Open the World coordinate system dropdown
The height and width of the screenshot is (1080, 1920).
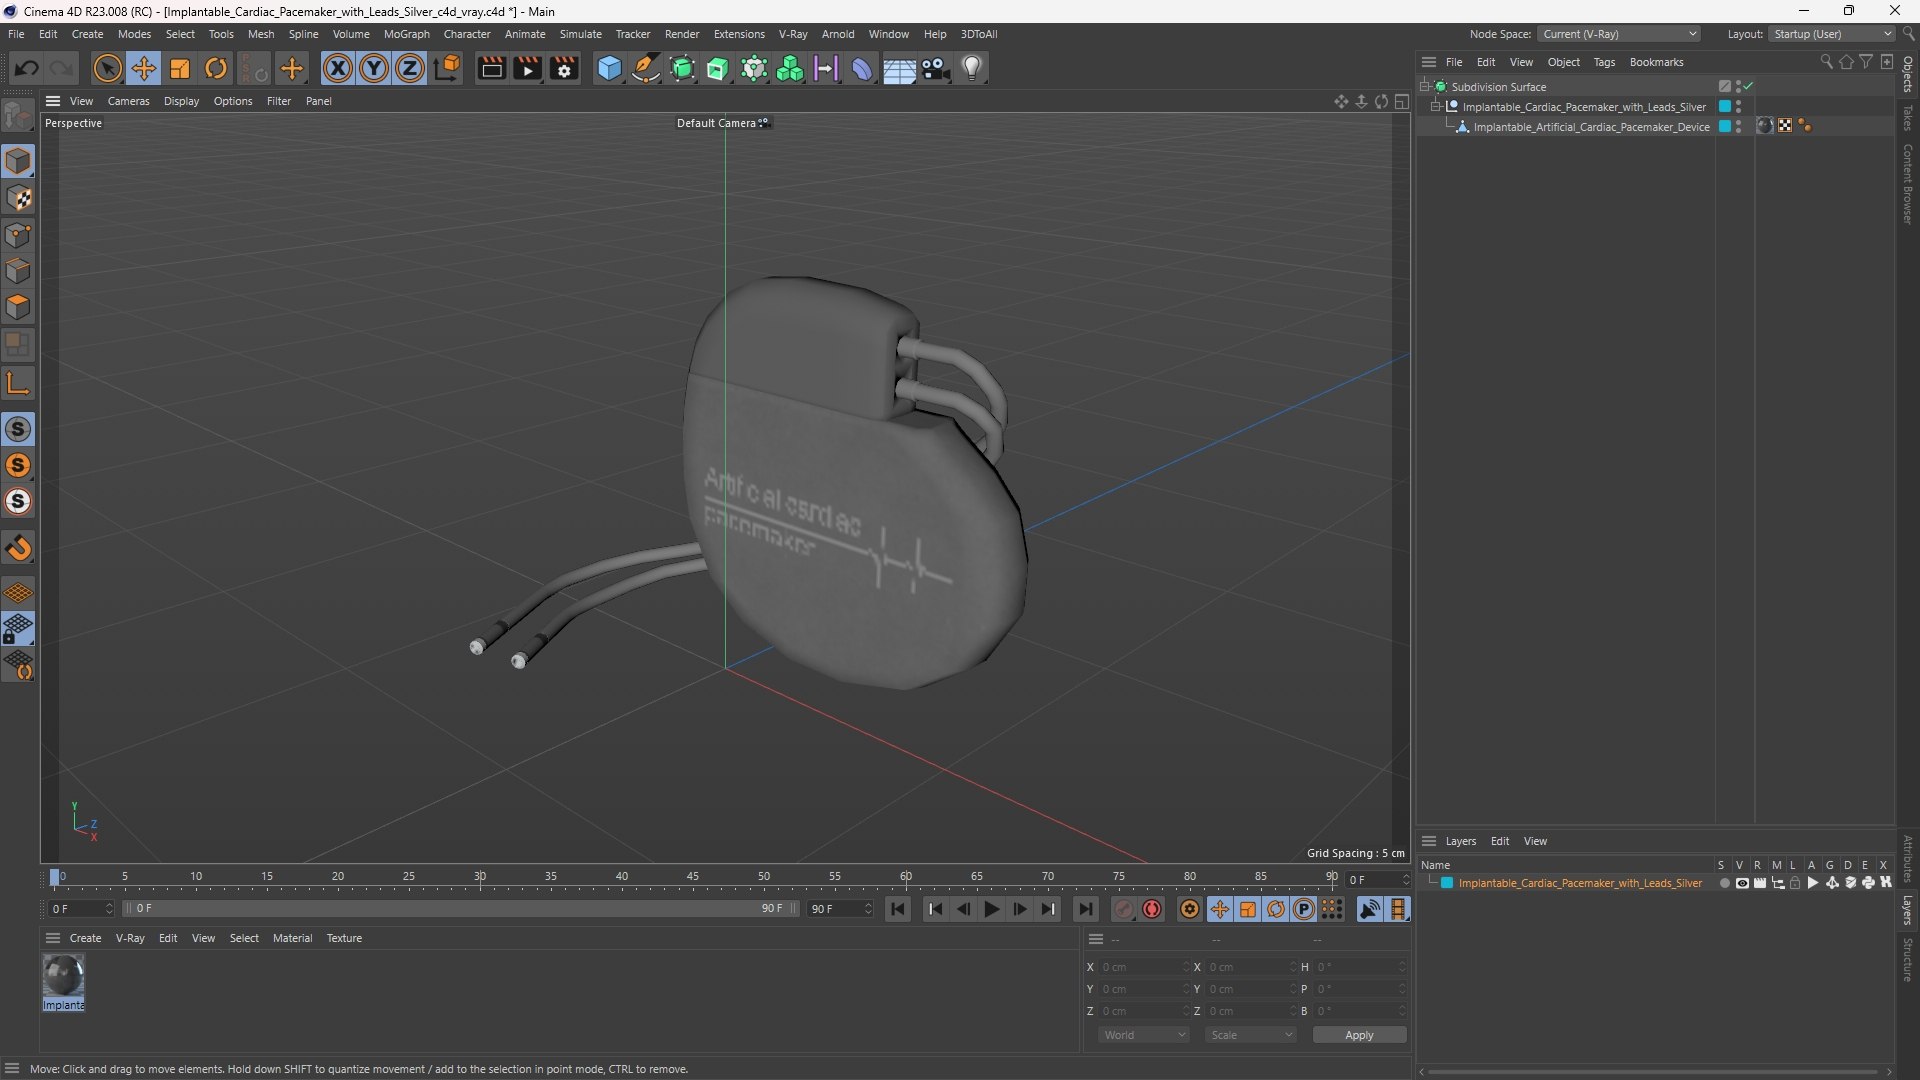tap(1144, 1035)
